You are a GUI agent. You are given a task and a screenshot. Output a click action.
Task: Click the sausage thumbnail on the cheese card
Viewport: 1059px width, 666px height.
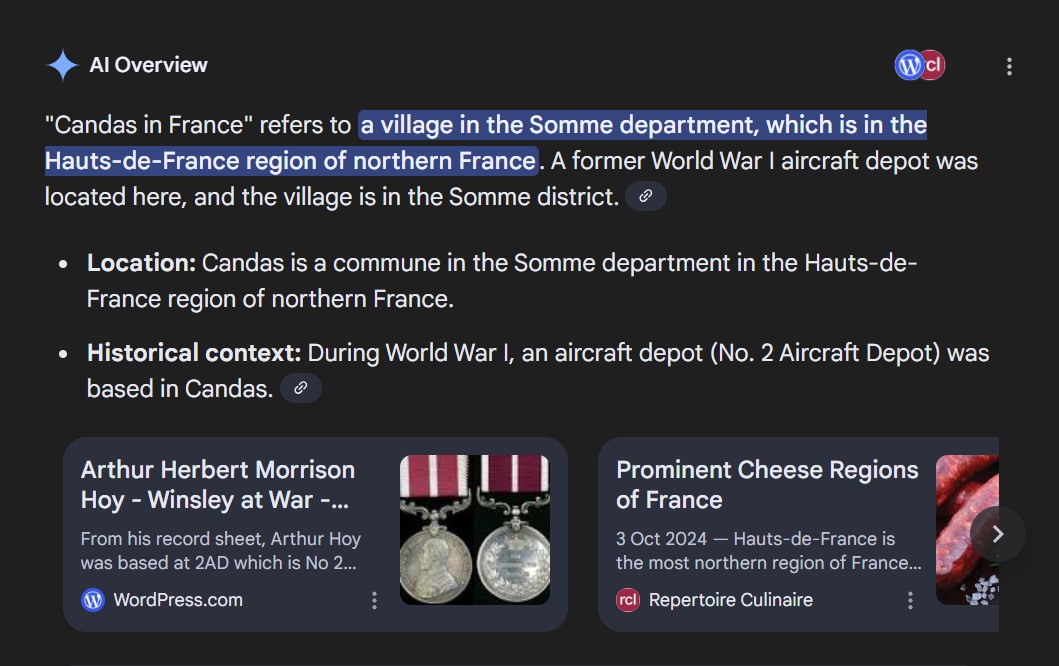966,529
